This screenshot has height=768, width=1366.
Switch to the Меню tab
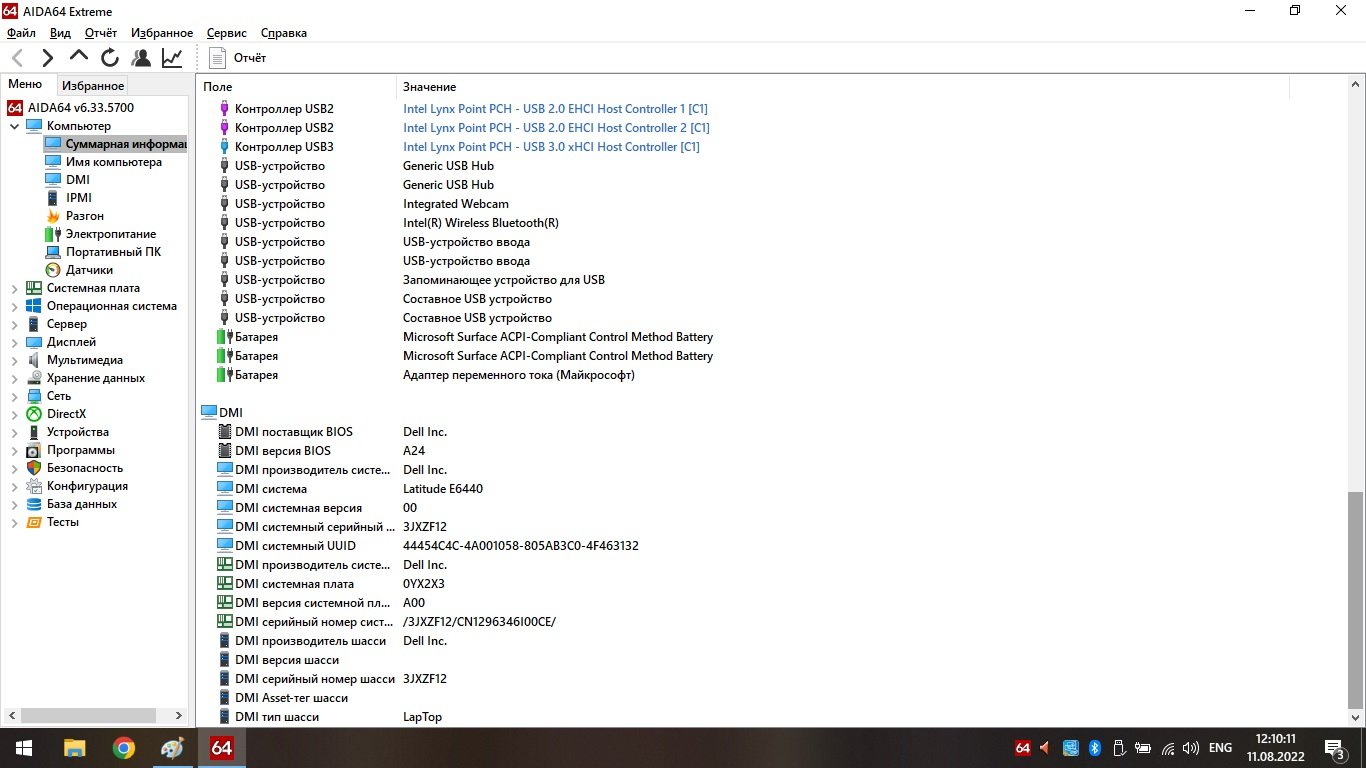point(25,85)
